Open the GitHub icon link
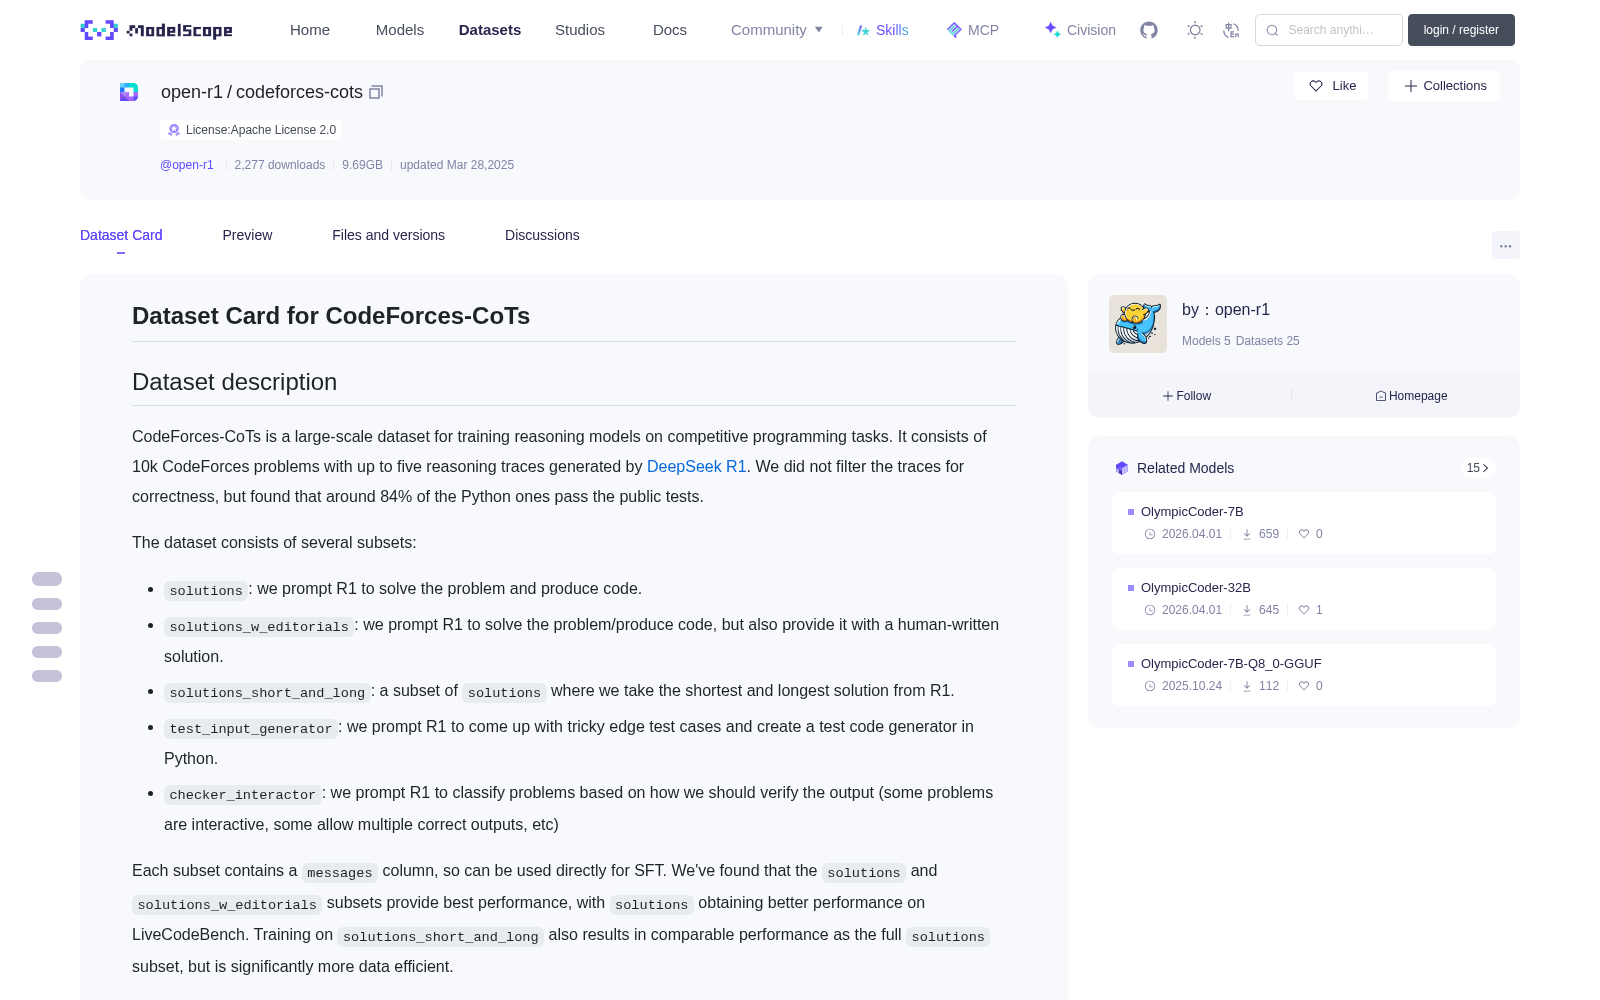1600x1000 pixels. coord(1149,30)
